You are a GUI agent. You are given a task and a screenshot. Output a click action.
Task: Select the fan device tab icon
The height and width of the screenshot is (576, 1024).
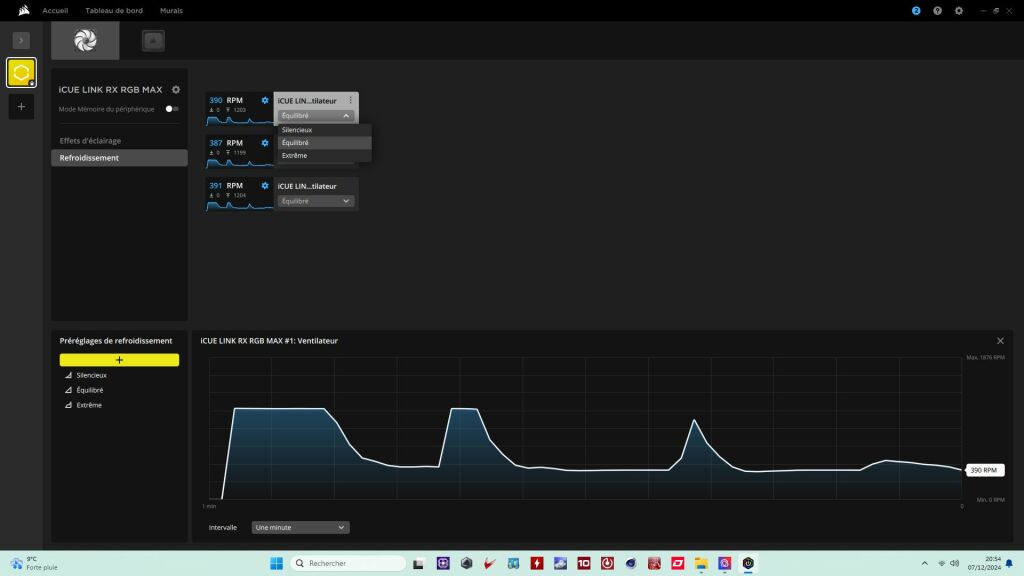(x=85, y=41)
